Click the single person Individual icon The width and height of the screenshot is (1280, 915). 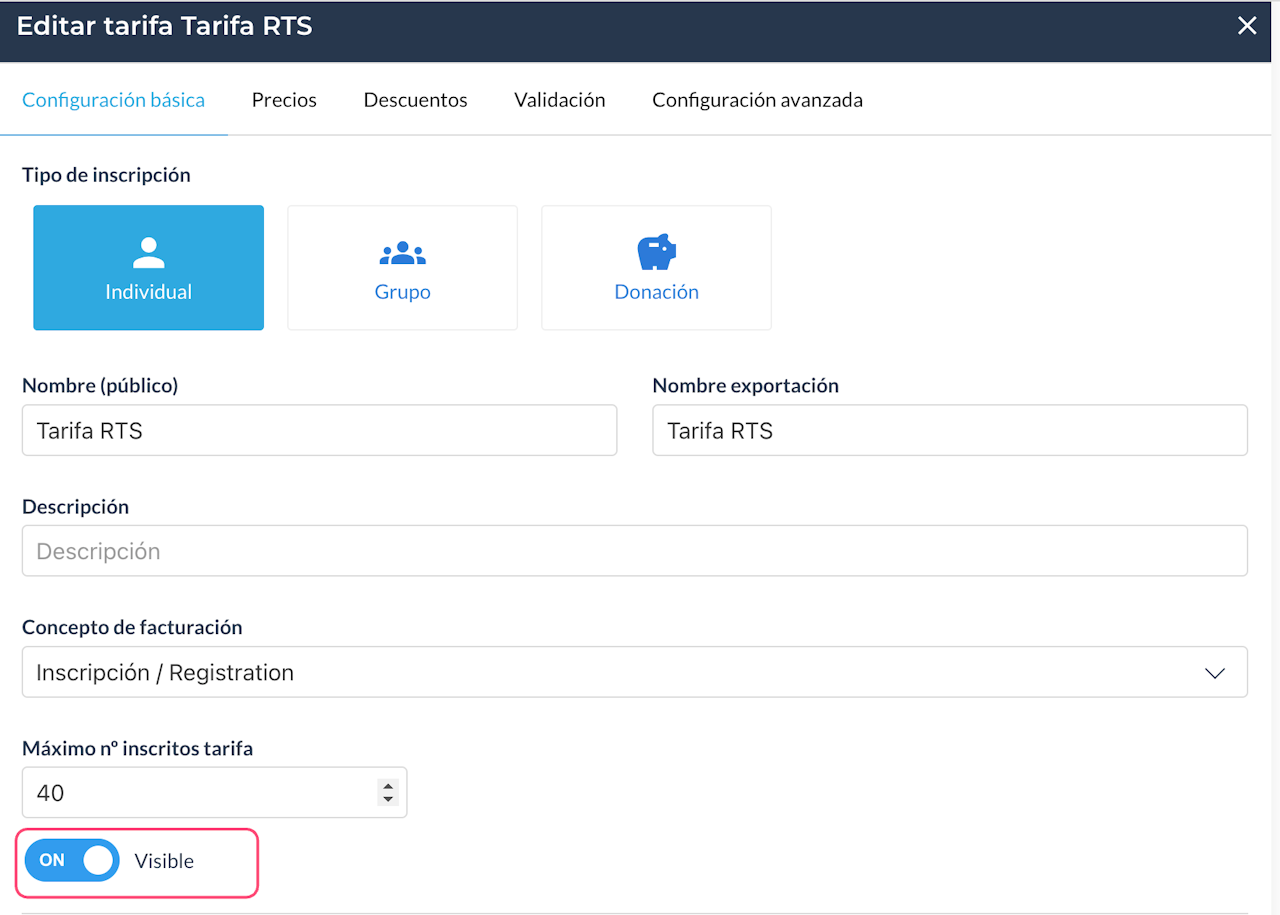[x=149, y=253]
